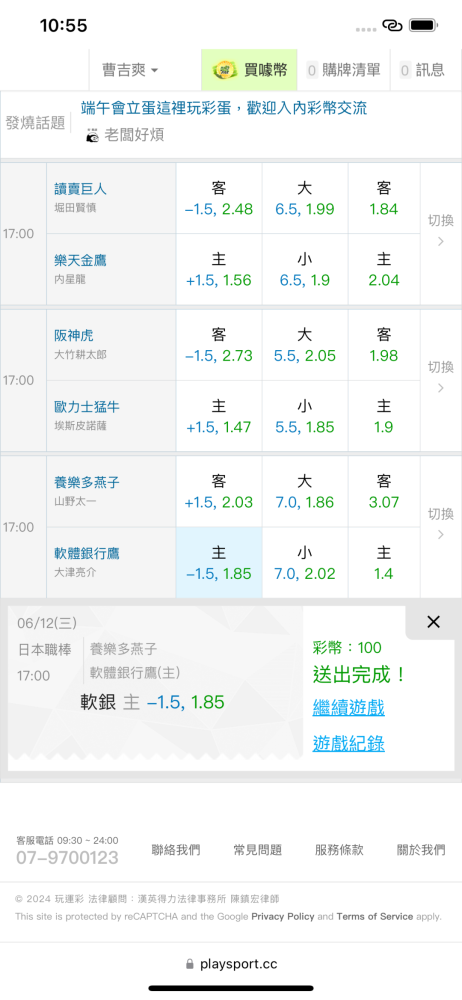Close the bet confirmation slip
462x1000 pixels.
pos(433,622)
